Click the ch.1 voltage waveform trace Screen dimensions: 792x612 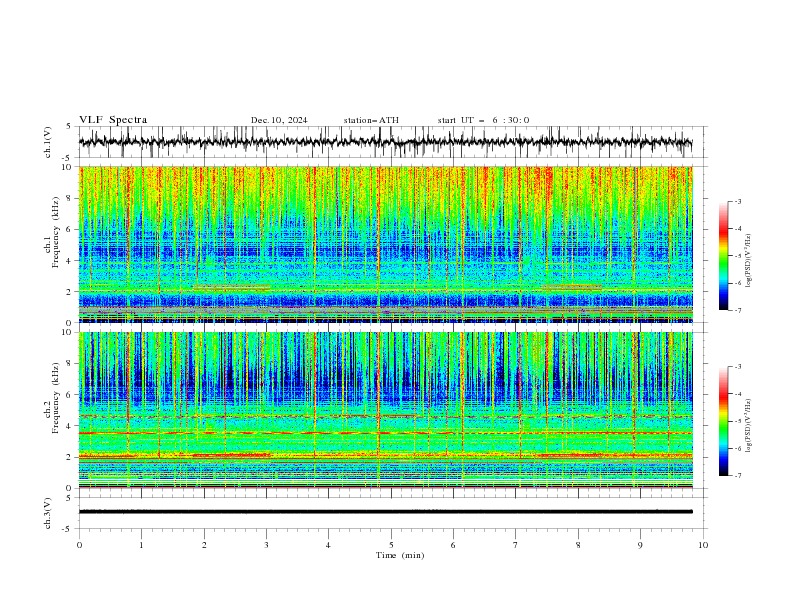tap(385, 142)
